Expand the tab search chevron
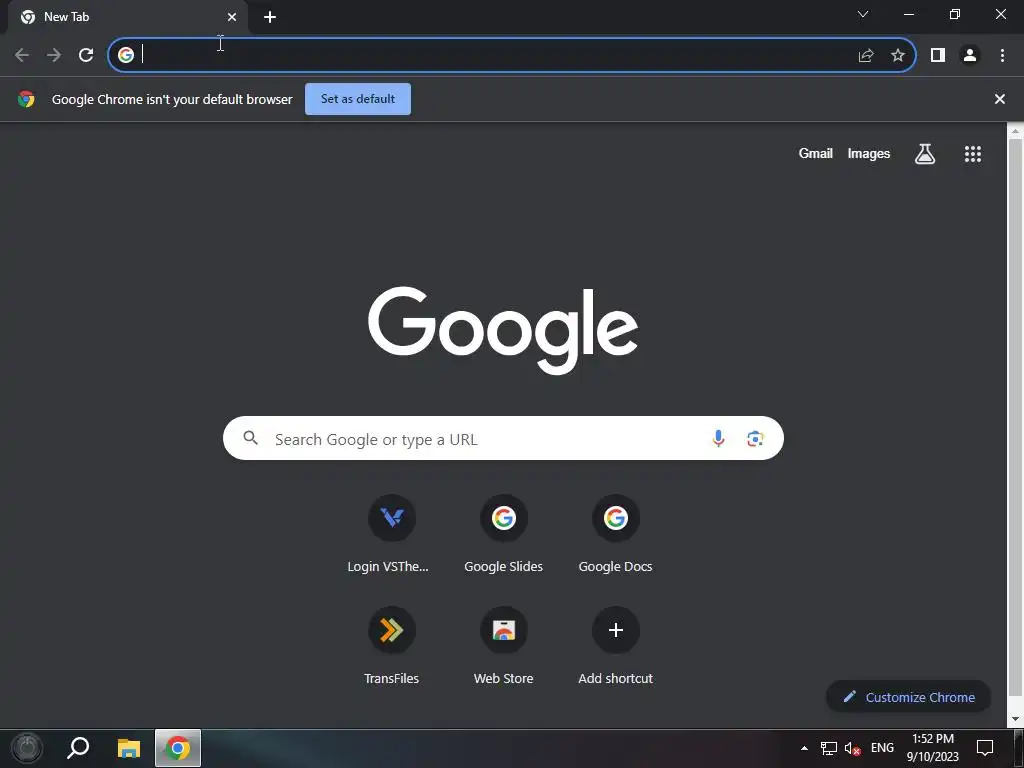 tap(863, 14)
